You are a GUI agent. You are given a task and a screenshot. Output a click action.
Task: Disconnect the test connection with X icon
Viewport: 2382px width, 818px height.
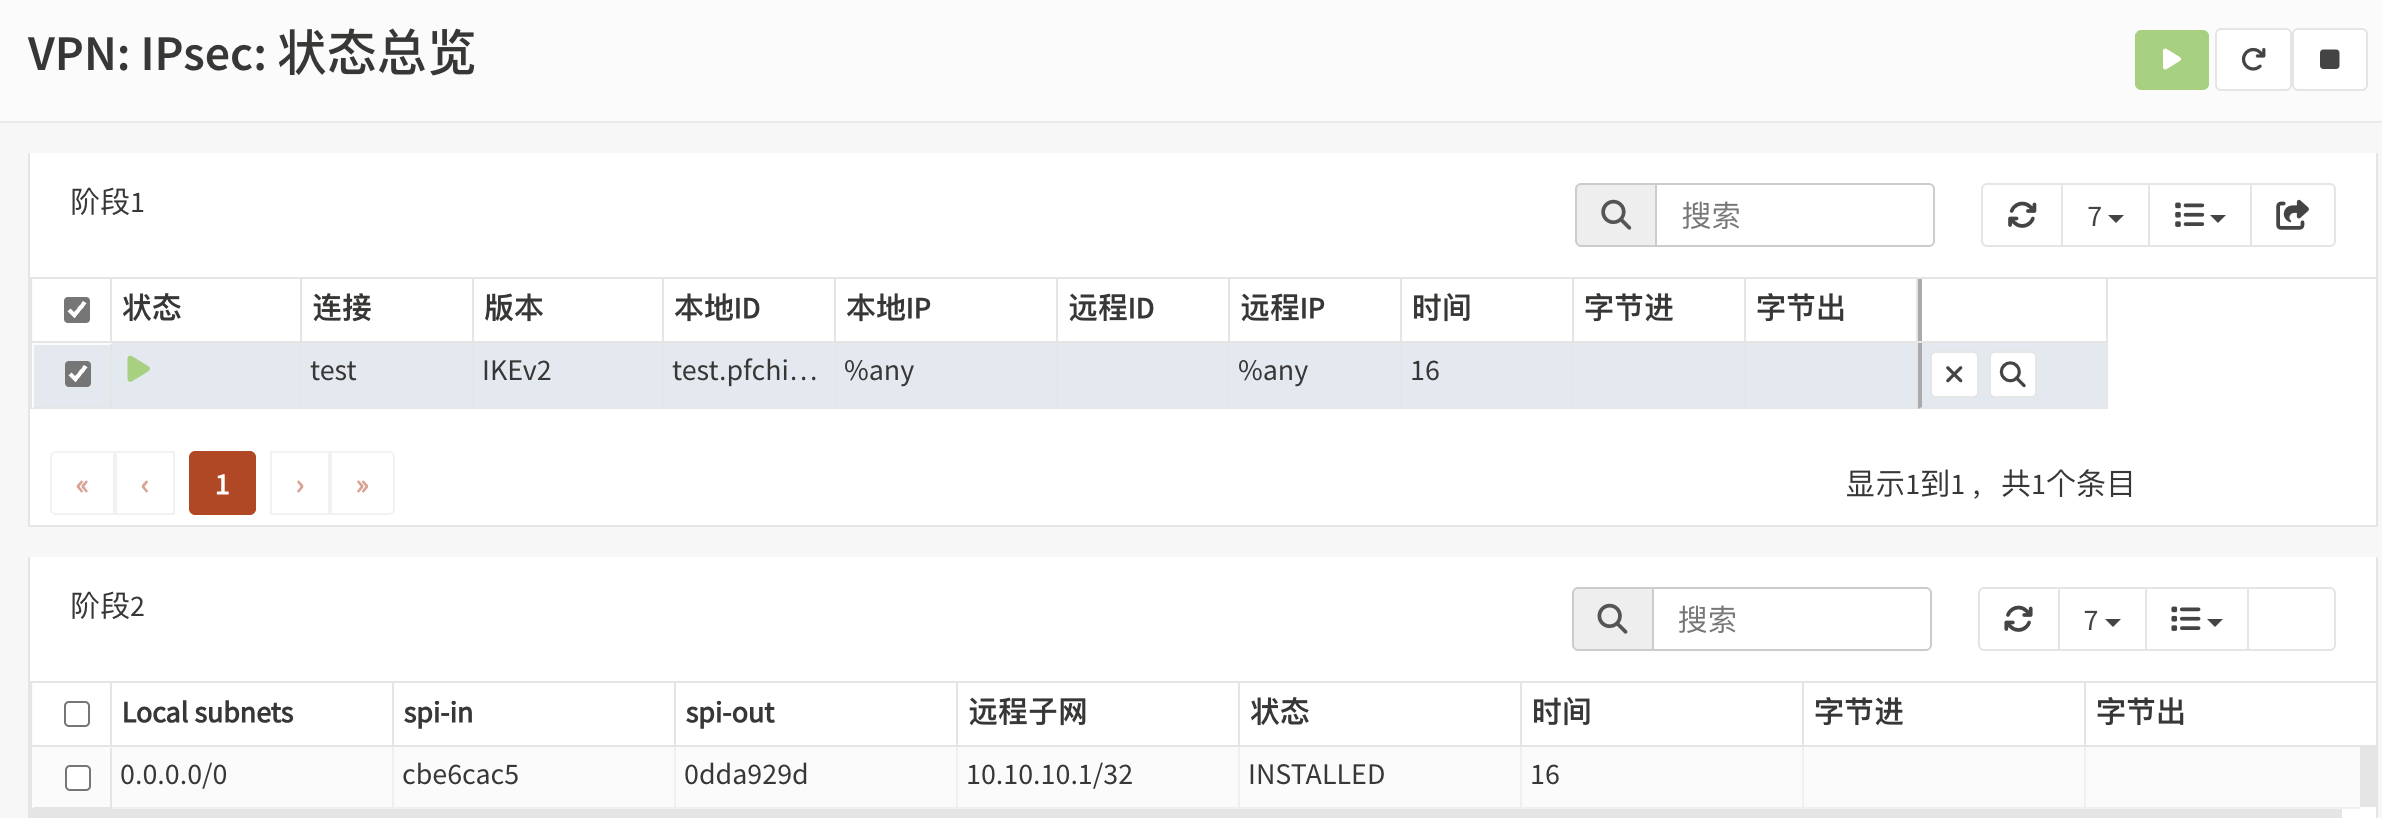tap(1953, 374)
